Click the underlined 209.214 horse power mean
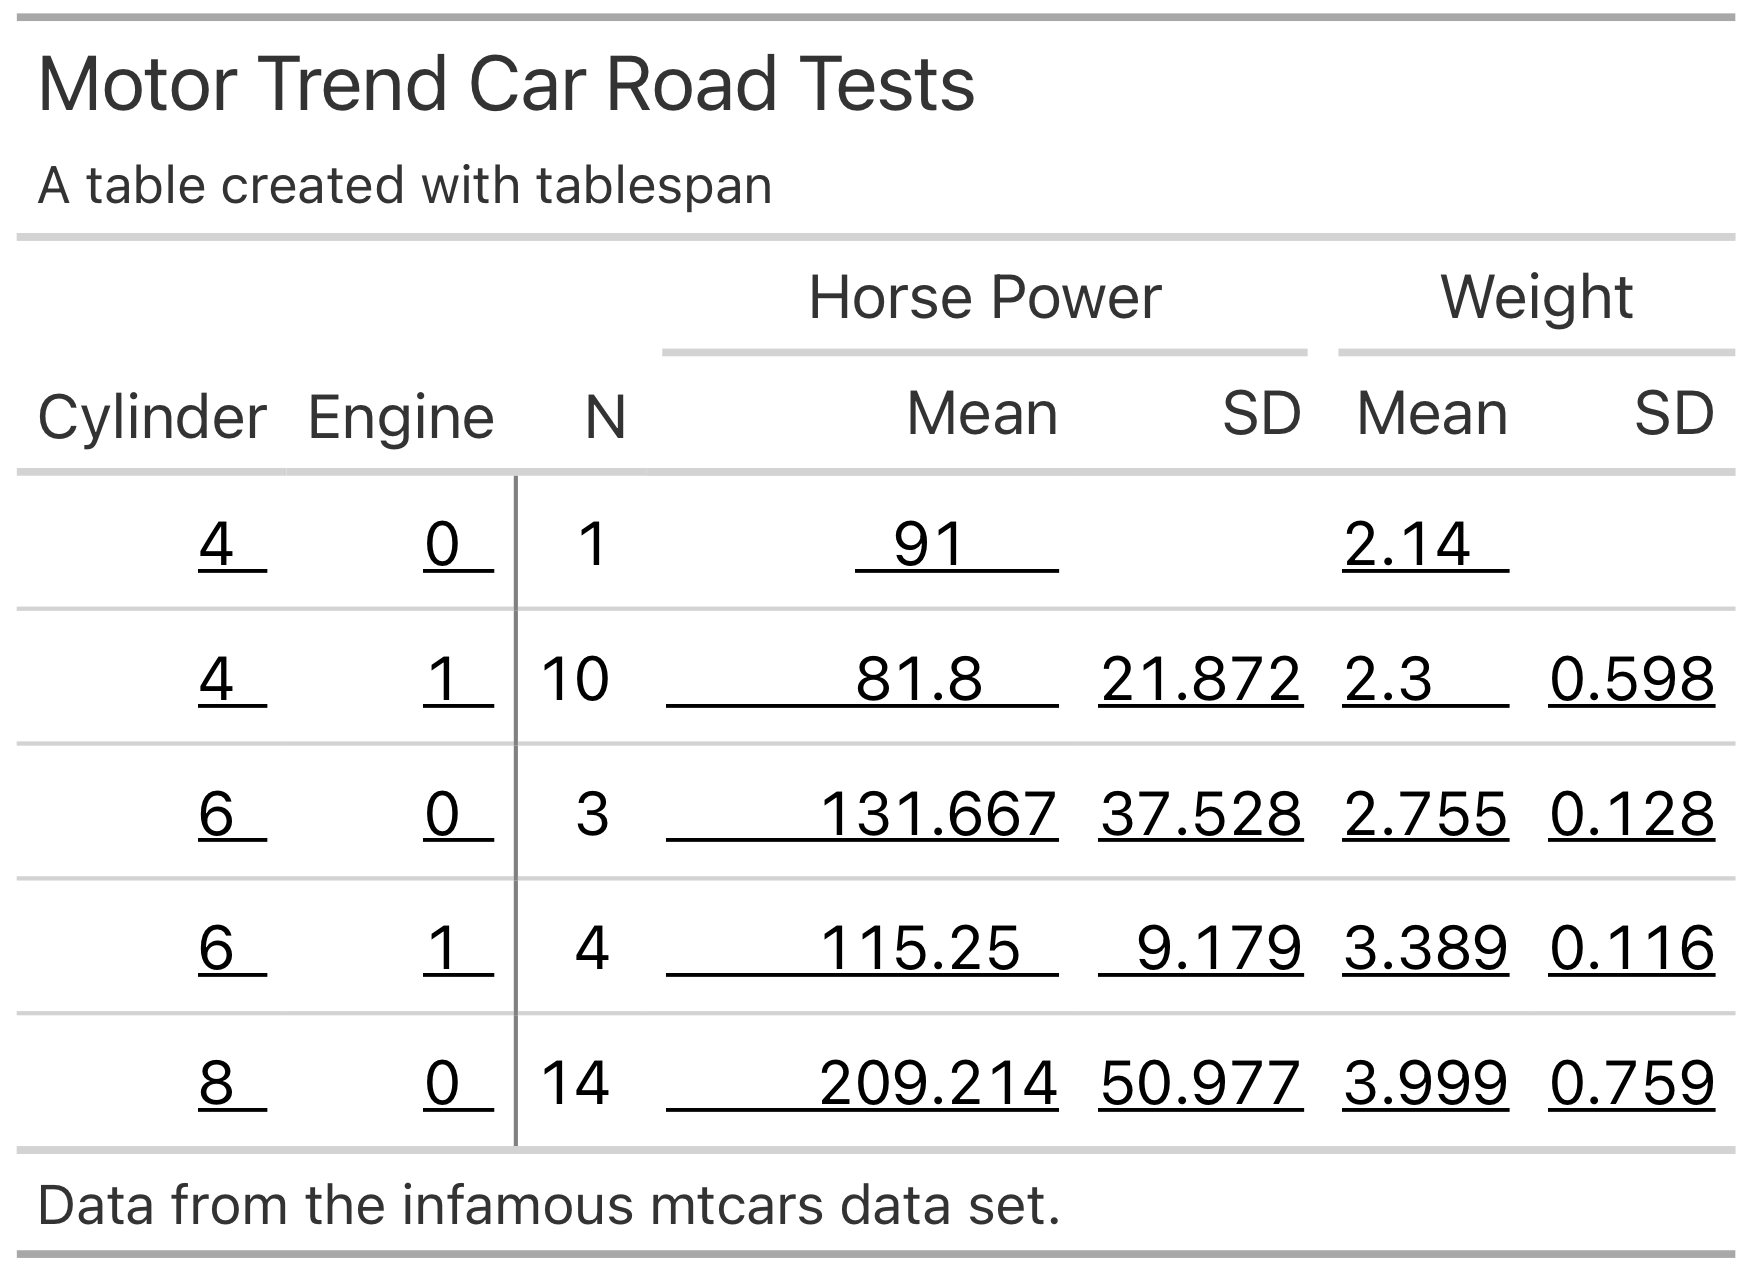Viewport: 1748px width, 1272px height. pos(938,1083)
